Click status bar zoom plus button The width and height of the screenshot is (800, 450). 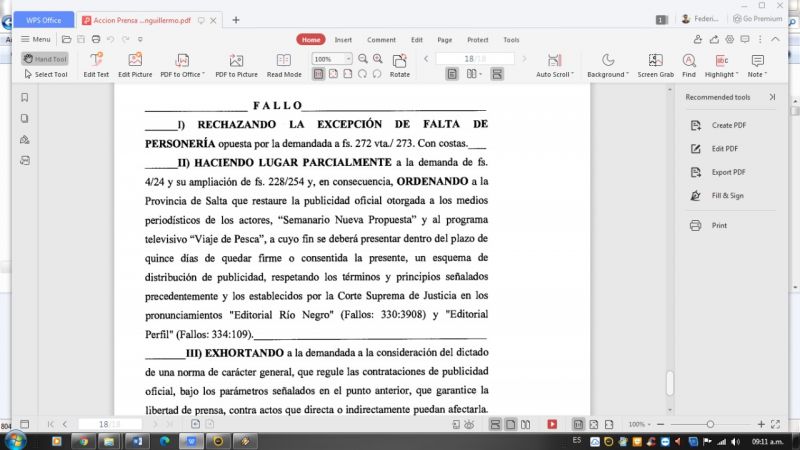pos(761,424)
